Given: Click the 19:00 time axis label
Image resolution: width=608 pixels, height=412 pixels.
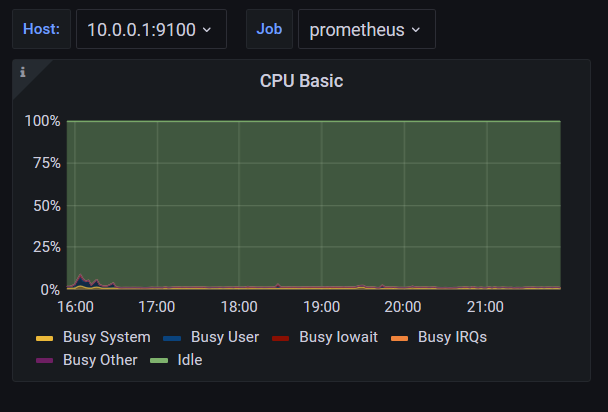Looking at the screenshot, I should (x=321, y=307).
